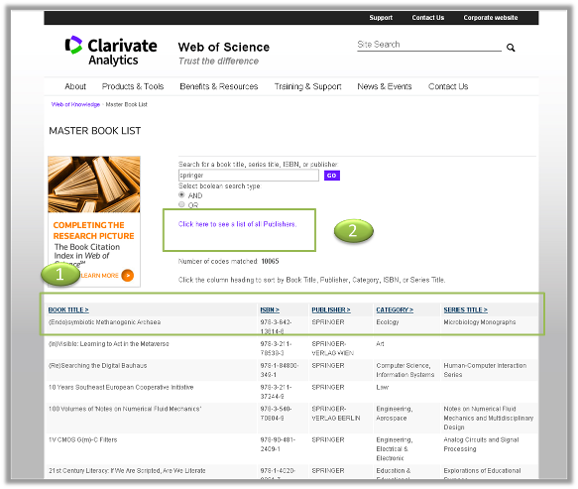578x489 pixels.
Task: Click the SPRINGER-VERLAG BERLIN publisher cell
Action: tap(336, 413)
